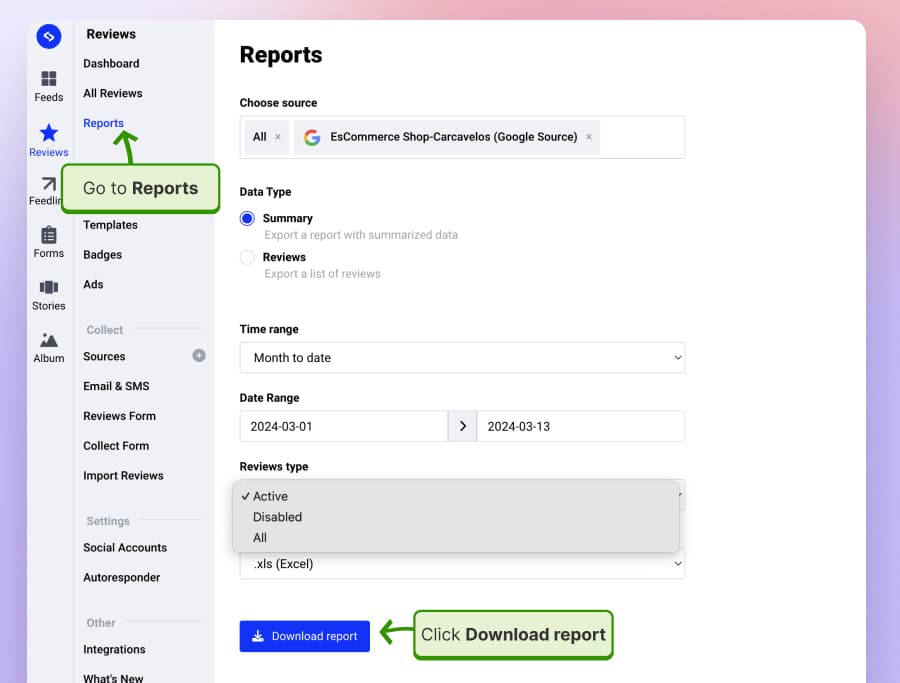Click the Download report button

pyautogui.click(x=305, y=636)
